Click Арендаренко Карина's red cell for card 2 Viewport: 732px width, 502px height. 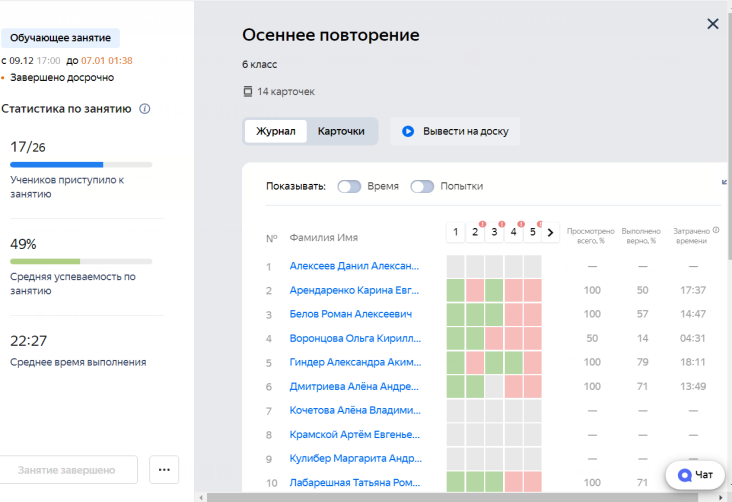point(475,290)
